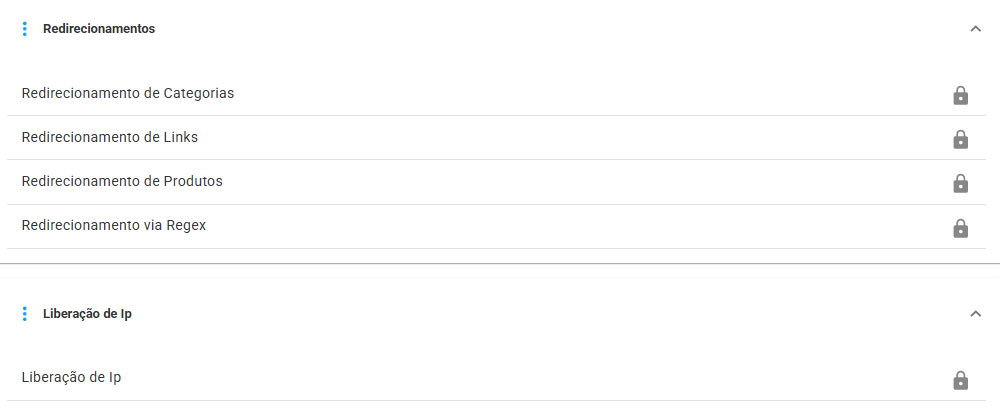Click lock icon for Liberação de Ip row
This screenshot has width=1000, height=413.
(960, 380)
